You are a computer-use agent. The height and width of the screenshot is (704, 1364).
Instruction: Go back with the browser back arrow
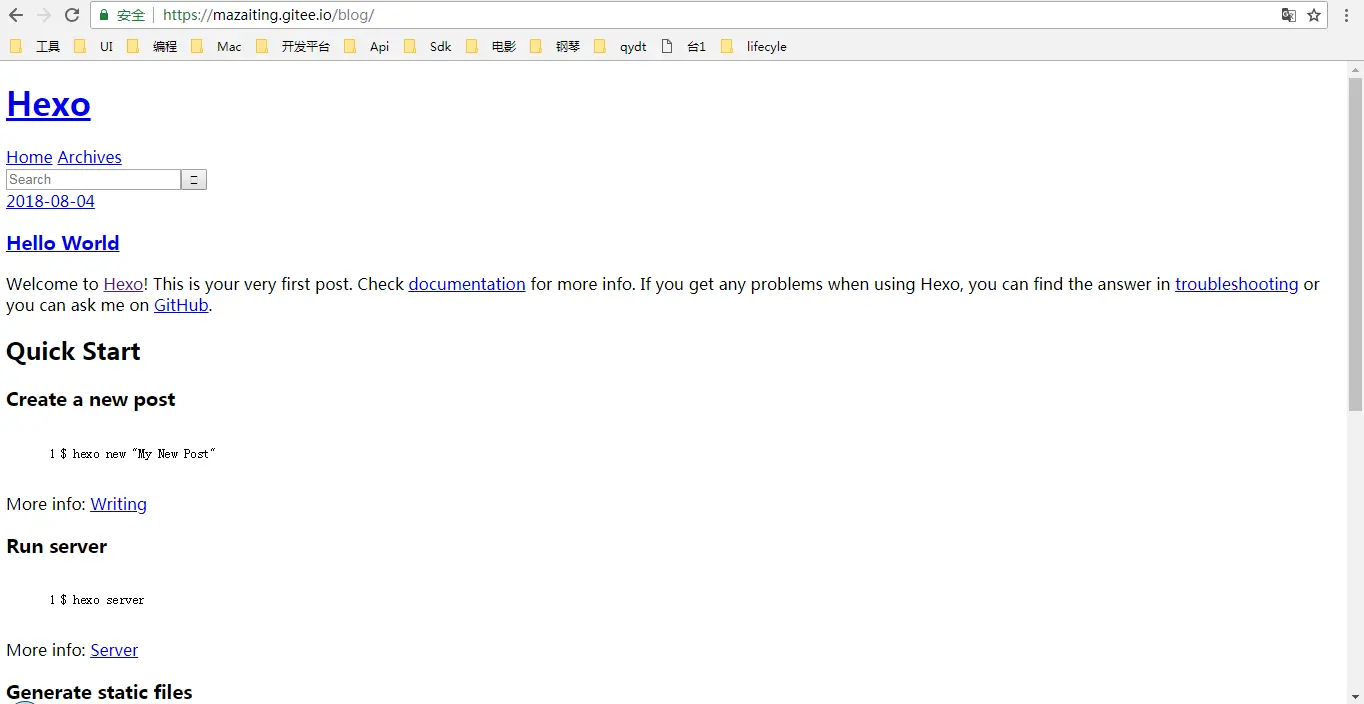pos(16,15)
